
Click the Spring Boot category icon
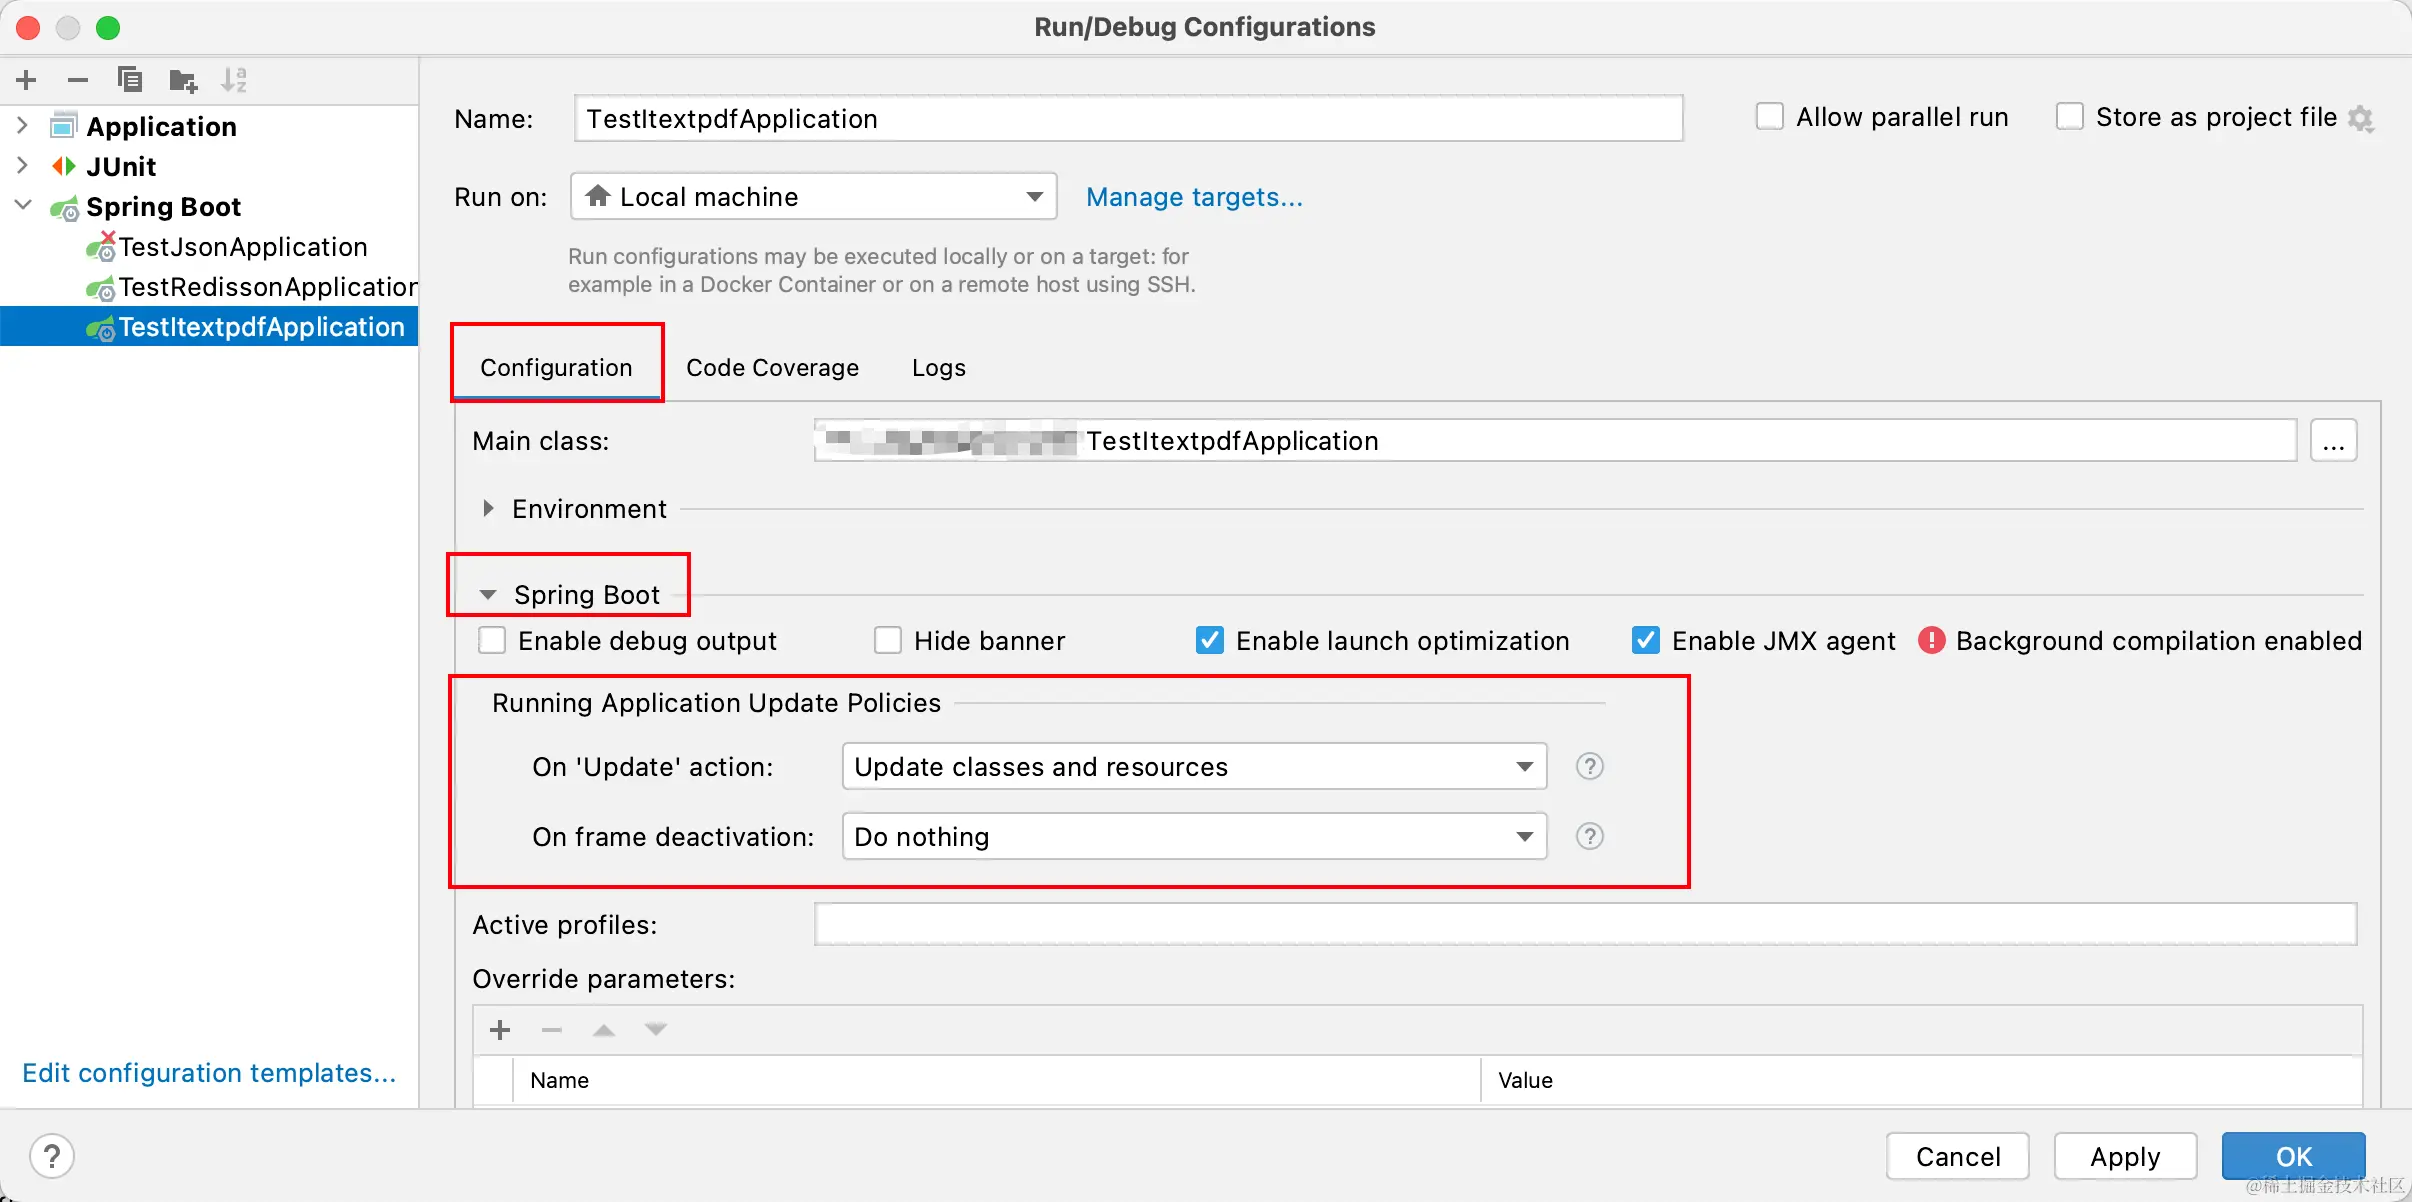click(x=64, y=207)
